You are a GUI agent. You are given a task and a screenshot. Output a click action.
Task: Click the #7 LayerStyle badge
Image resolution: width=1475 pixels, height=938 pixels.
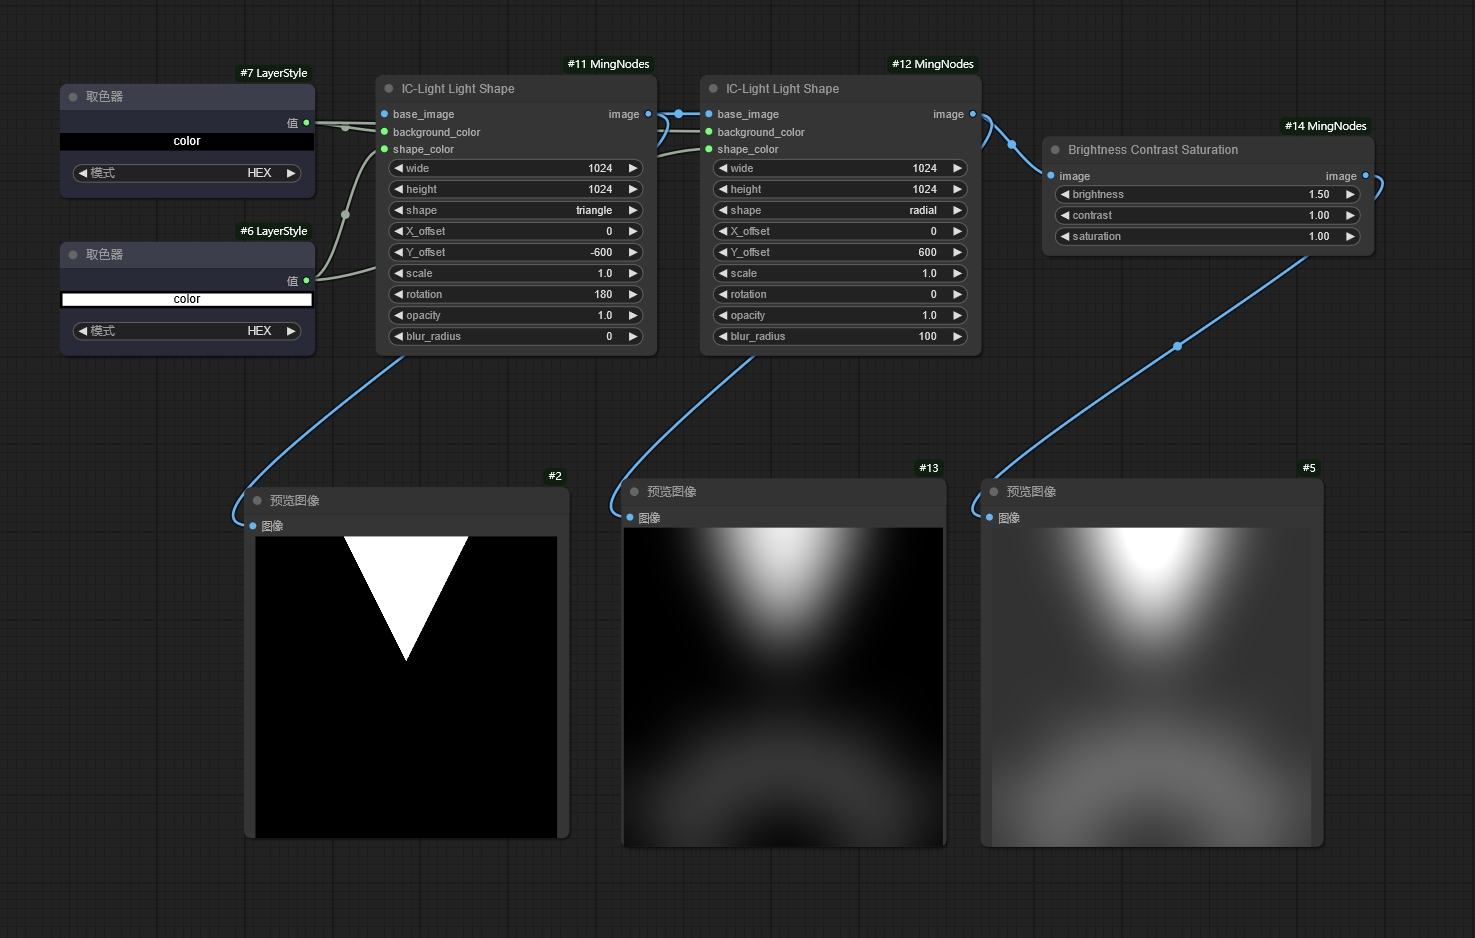pyautogui.click(x=273, y=73)
